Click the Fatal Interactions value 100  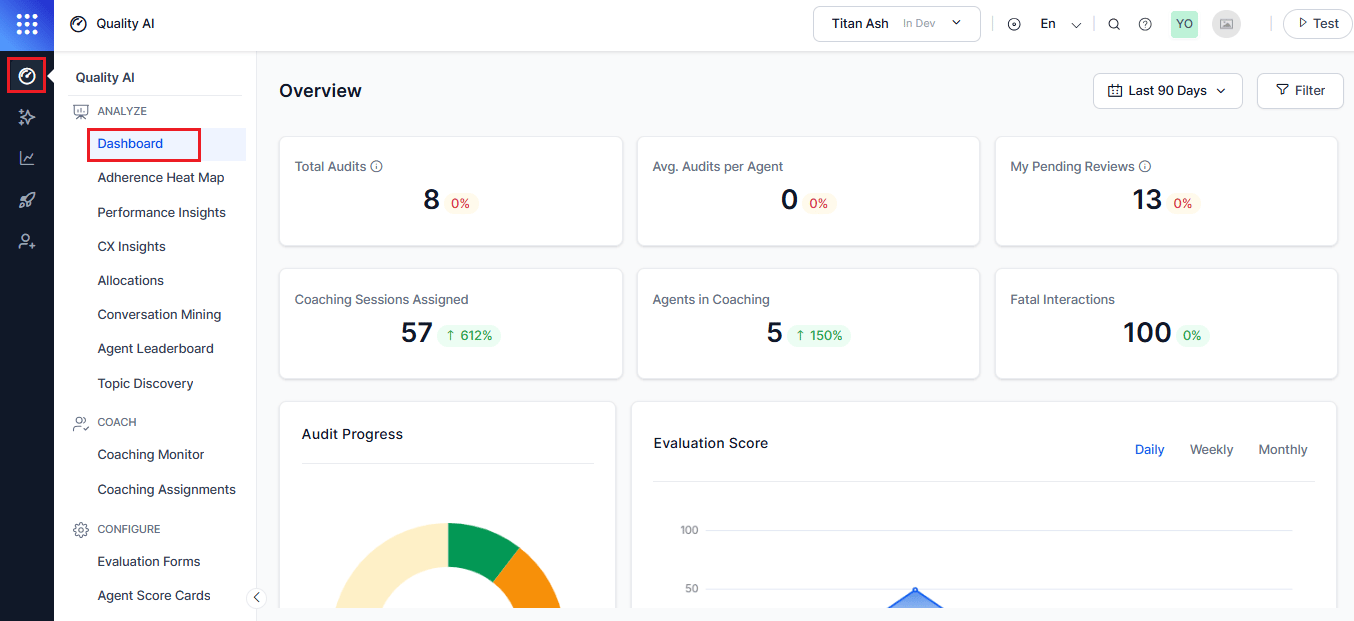pyautogui.click(x=1147, y=333)
